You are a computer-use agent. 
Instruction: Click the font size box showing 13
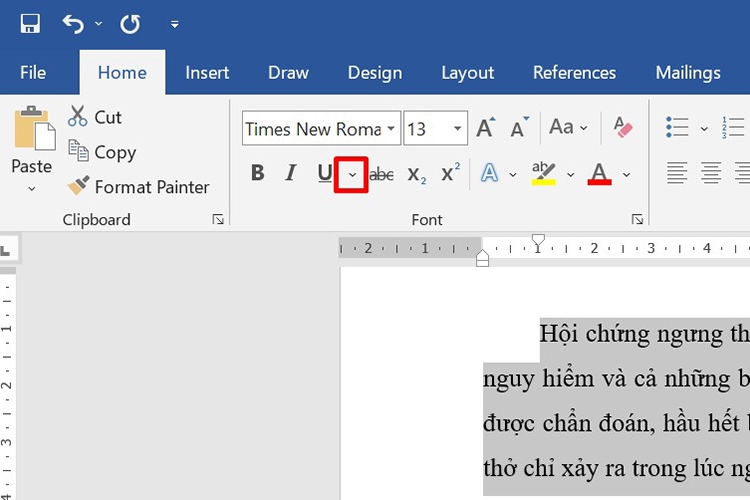(427, 128)
